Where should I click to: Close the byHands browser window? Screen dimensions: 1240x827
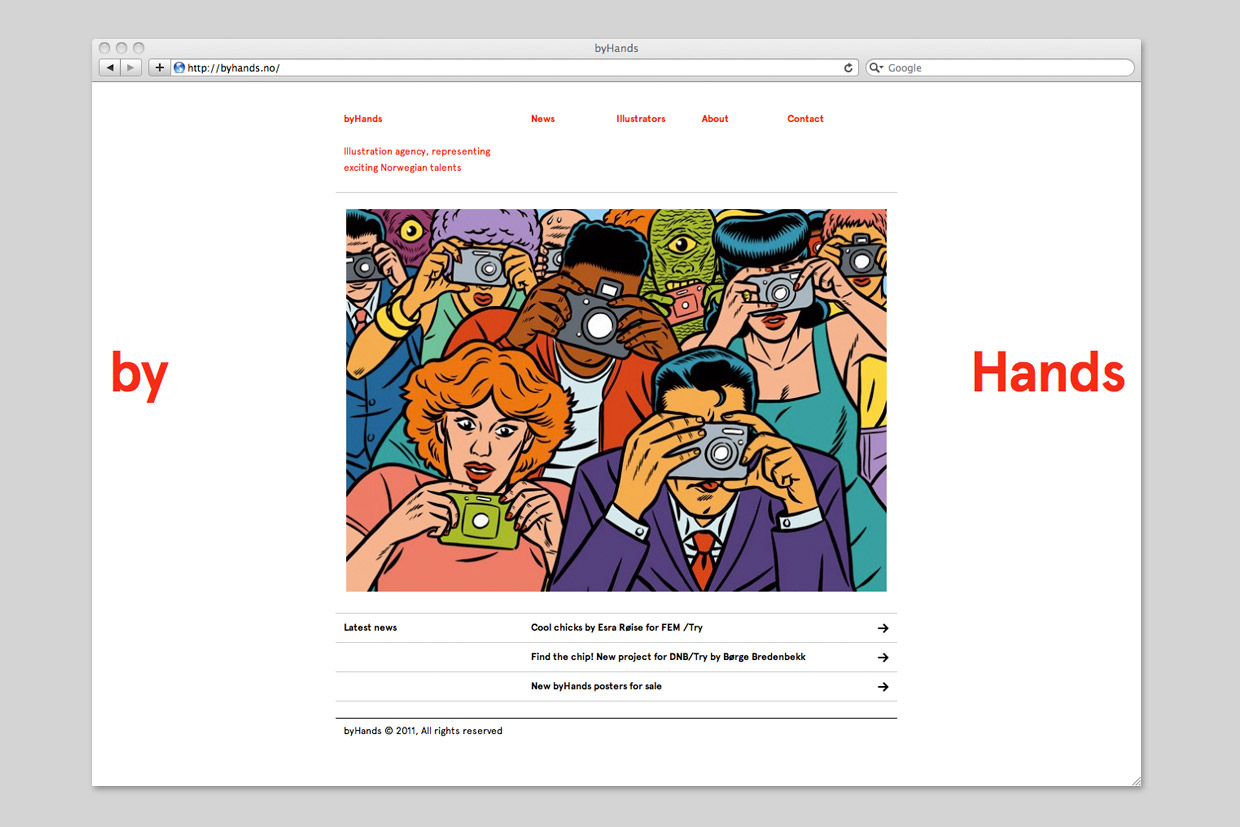click(104, 48)
